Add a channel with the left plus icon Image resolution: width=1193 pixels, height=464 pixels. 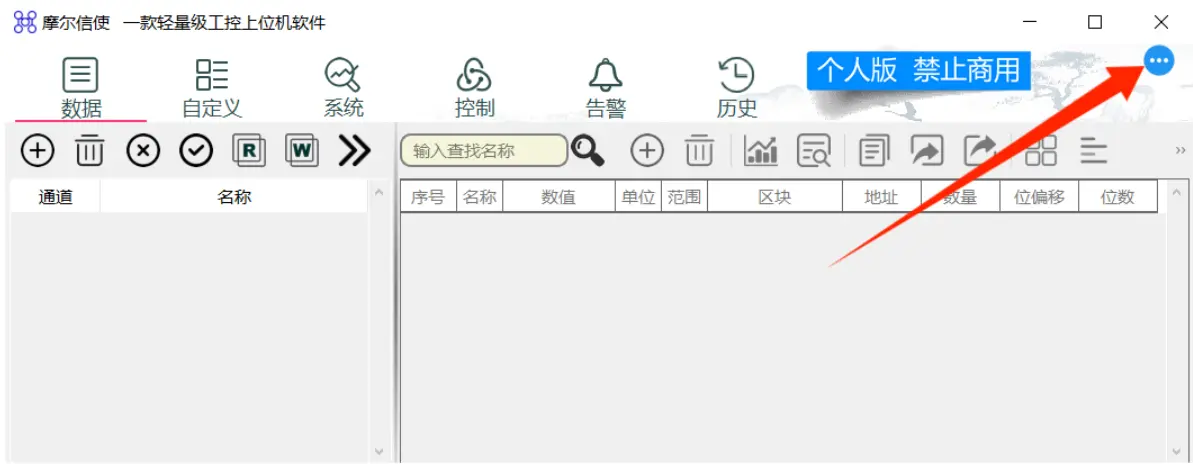tap(37, 151)
